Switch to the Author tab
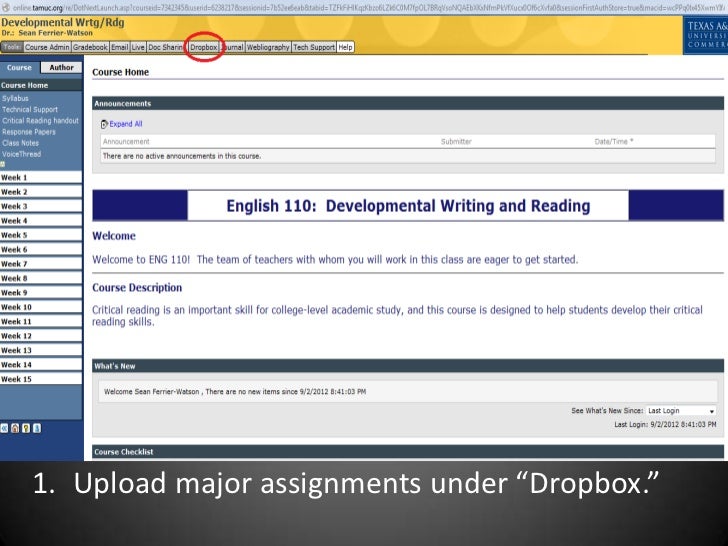Image resolution: width=728 pixels, height=546 pixels. pos(61,67)
